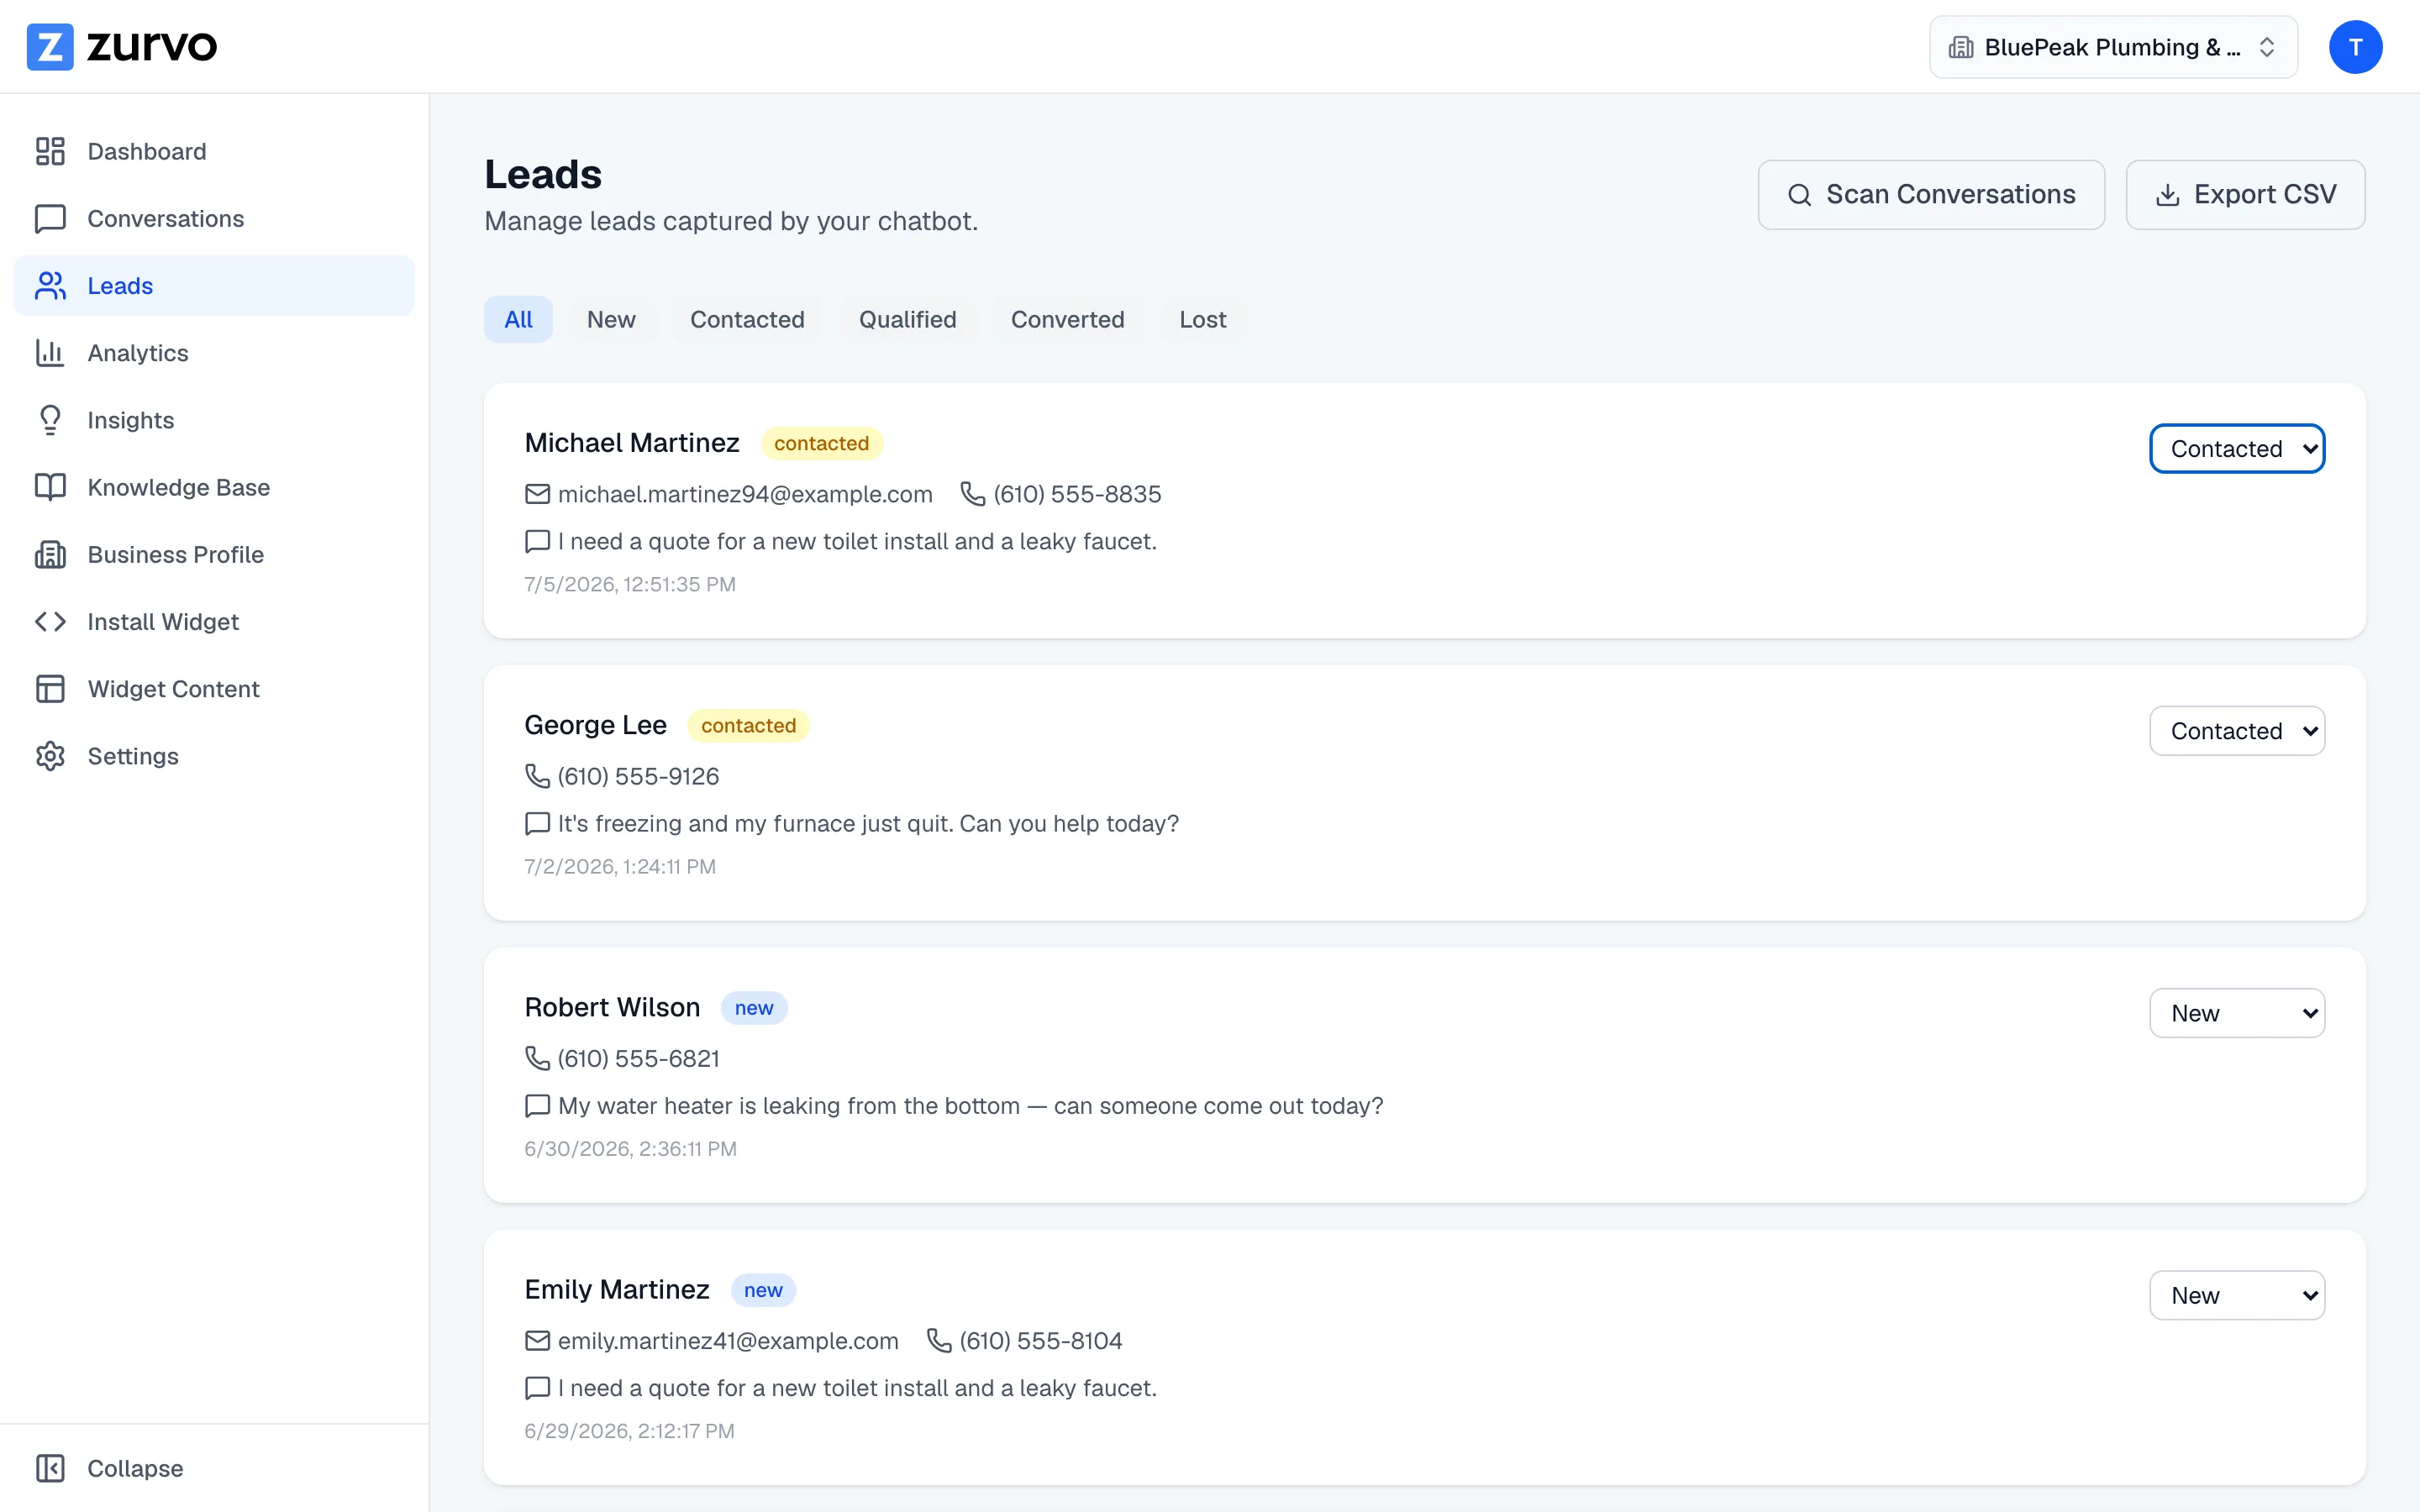Click the Zurvo logo icon
2420x1512 pixels.
(49, 46)
